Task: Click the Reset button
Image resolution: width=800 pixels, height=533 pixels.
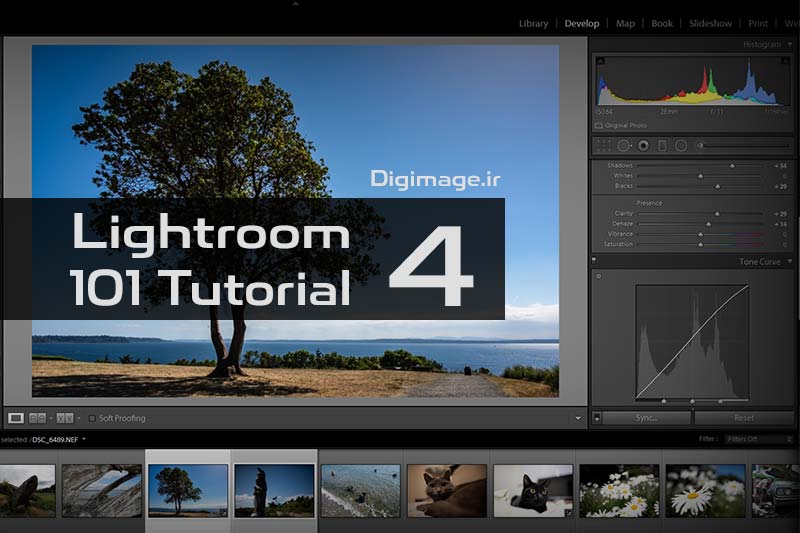Action: tap(744, 418)
